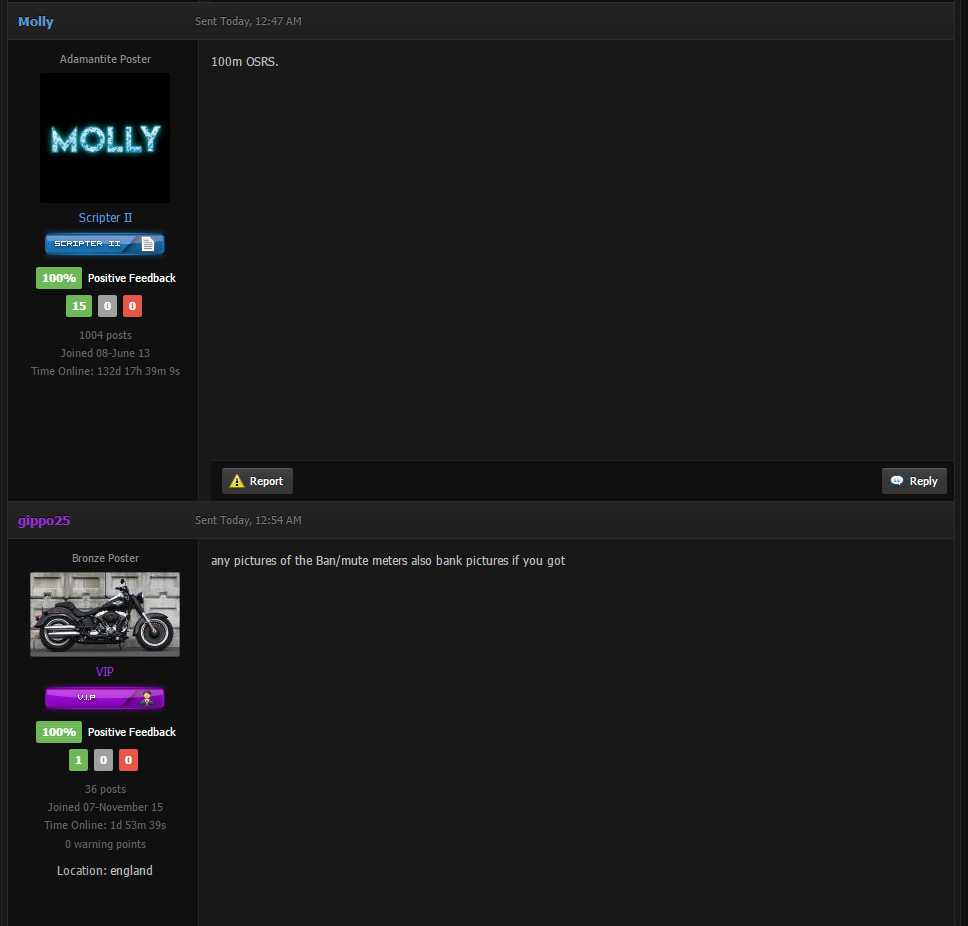
Task: Click the warning triangle icon in Report
Action: [237, 481]
